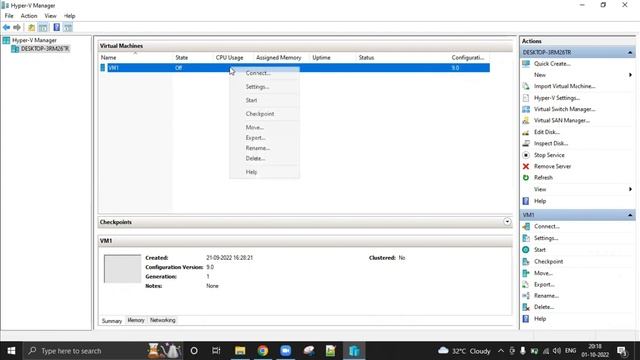The width and height of the screenshot is (640, 360).
Task: Open Task View on the taskbar
Action: click(x=216, y=351)
